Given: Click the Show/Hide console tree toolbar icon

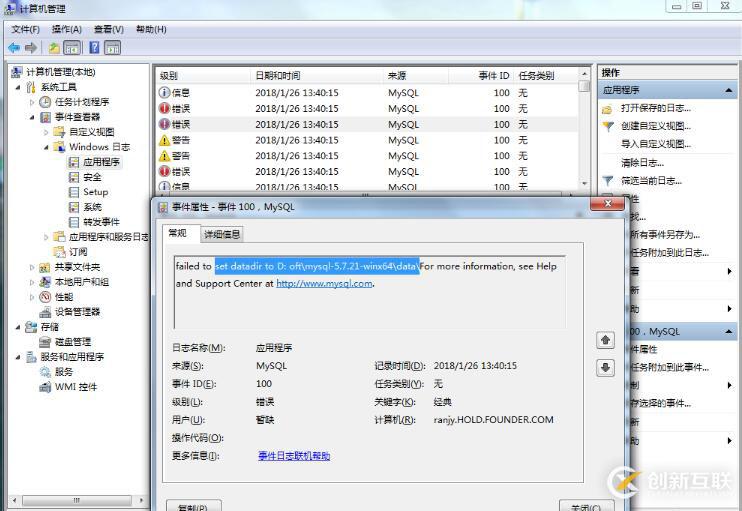Looking at the screenshot, I should [72, 47].
